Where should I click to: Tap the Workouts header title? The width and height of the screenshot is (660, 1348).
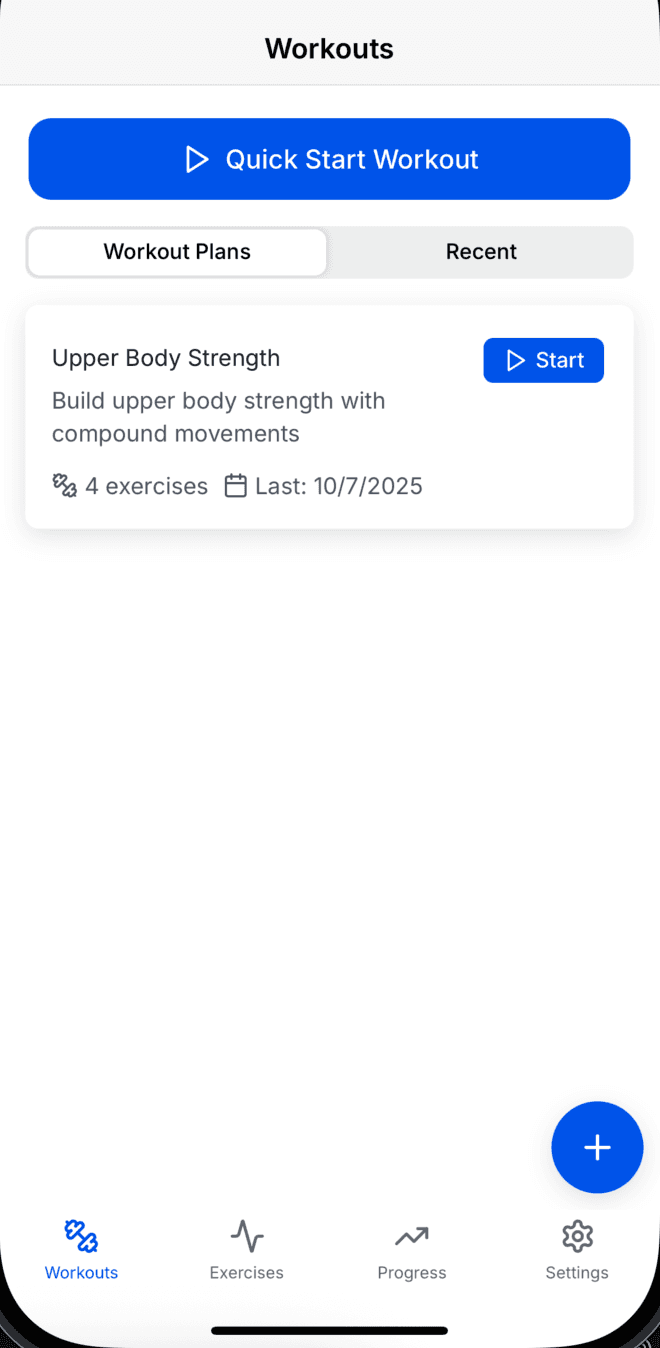tap(329, 48)
